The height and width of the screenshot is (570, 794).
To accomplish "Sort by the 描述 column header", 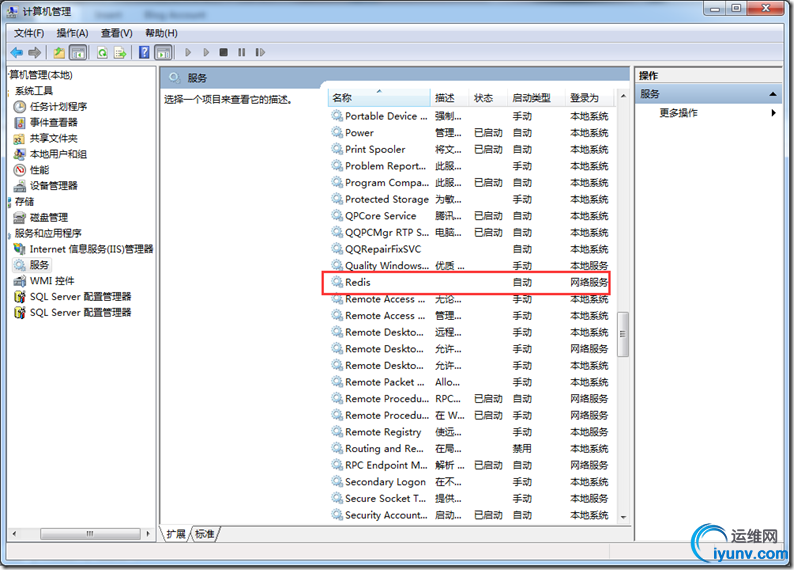I will pyautogui.click(x=450, y=98).
